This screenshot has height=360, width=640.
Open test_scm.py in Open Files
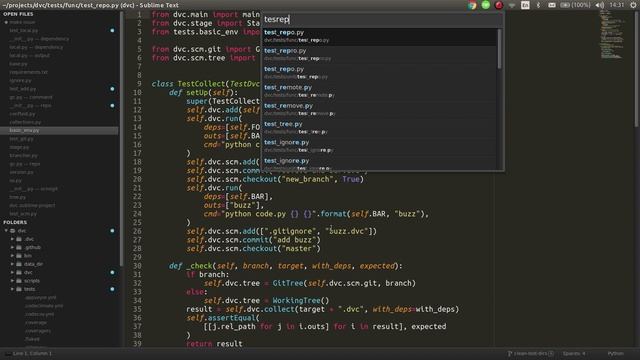coord(23,214)
